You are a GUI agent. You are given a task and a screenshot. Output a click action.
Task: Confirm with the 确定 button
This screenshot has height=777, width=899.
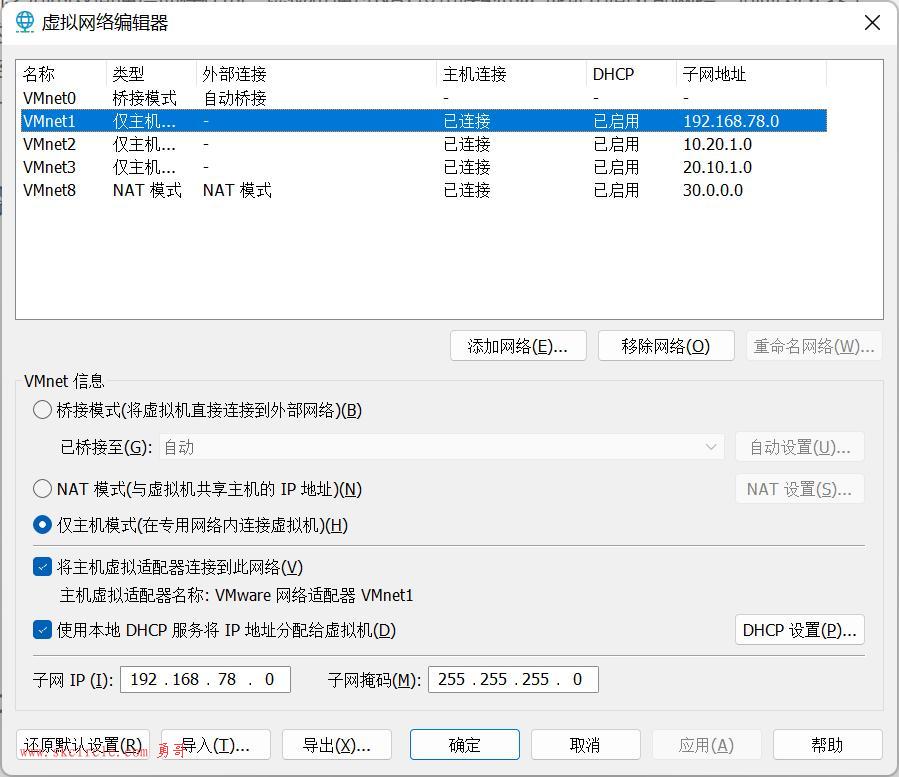point(465,745)
